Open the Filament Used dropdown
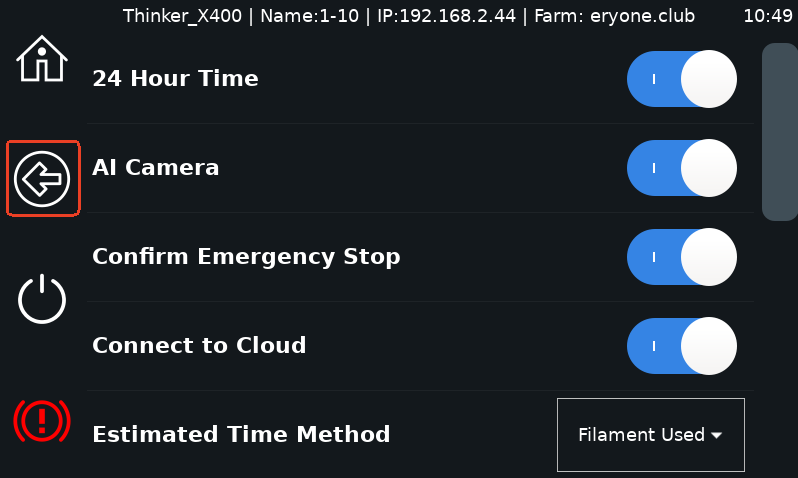The height and width of the screenshot is (478, 798). click(x=651, y=435)
